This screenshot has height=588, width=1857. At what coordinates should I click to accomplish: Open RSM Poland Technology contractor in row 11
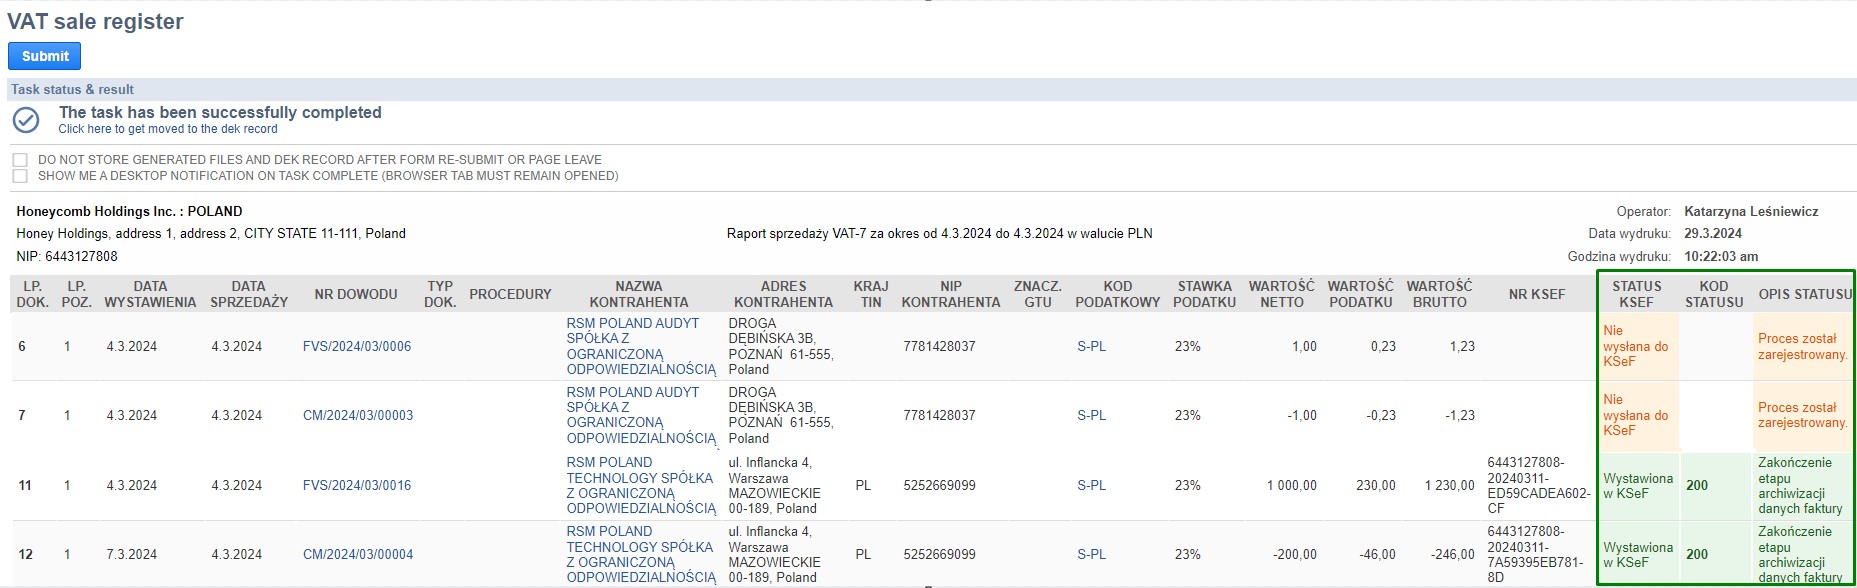tap(640, 485)
